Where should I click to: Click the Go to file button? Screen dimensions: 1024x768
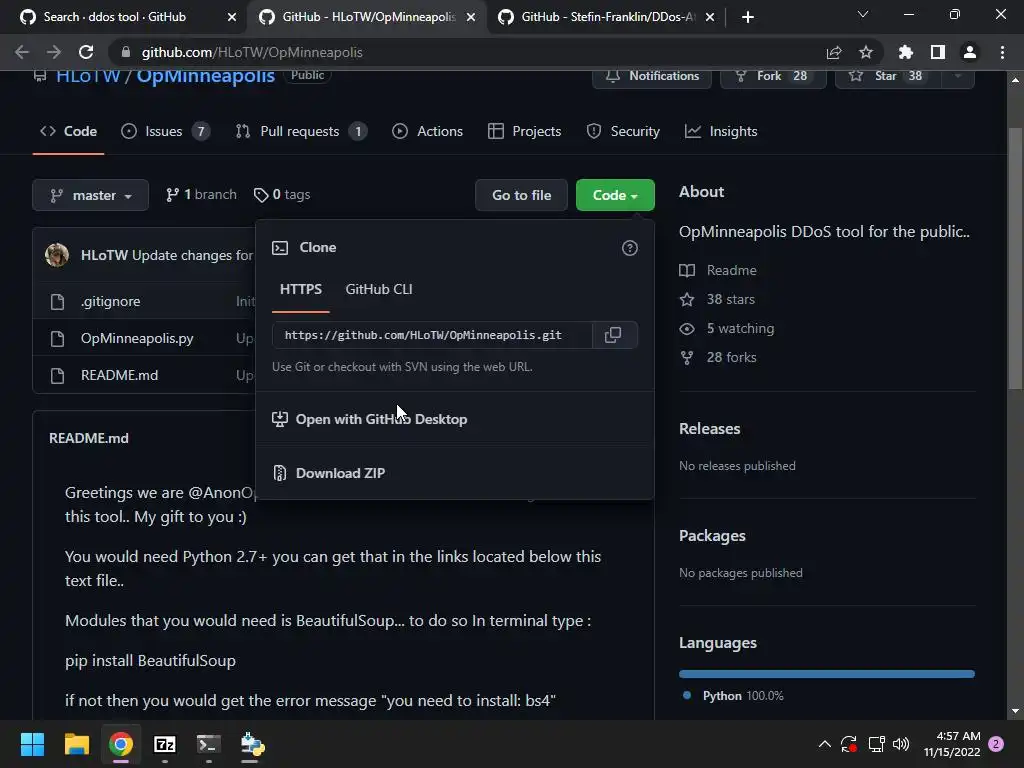tap(521, 195)
